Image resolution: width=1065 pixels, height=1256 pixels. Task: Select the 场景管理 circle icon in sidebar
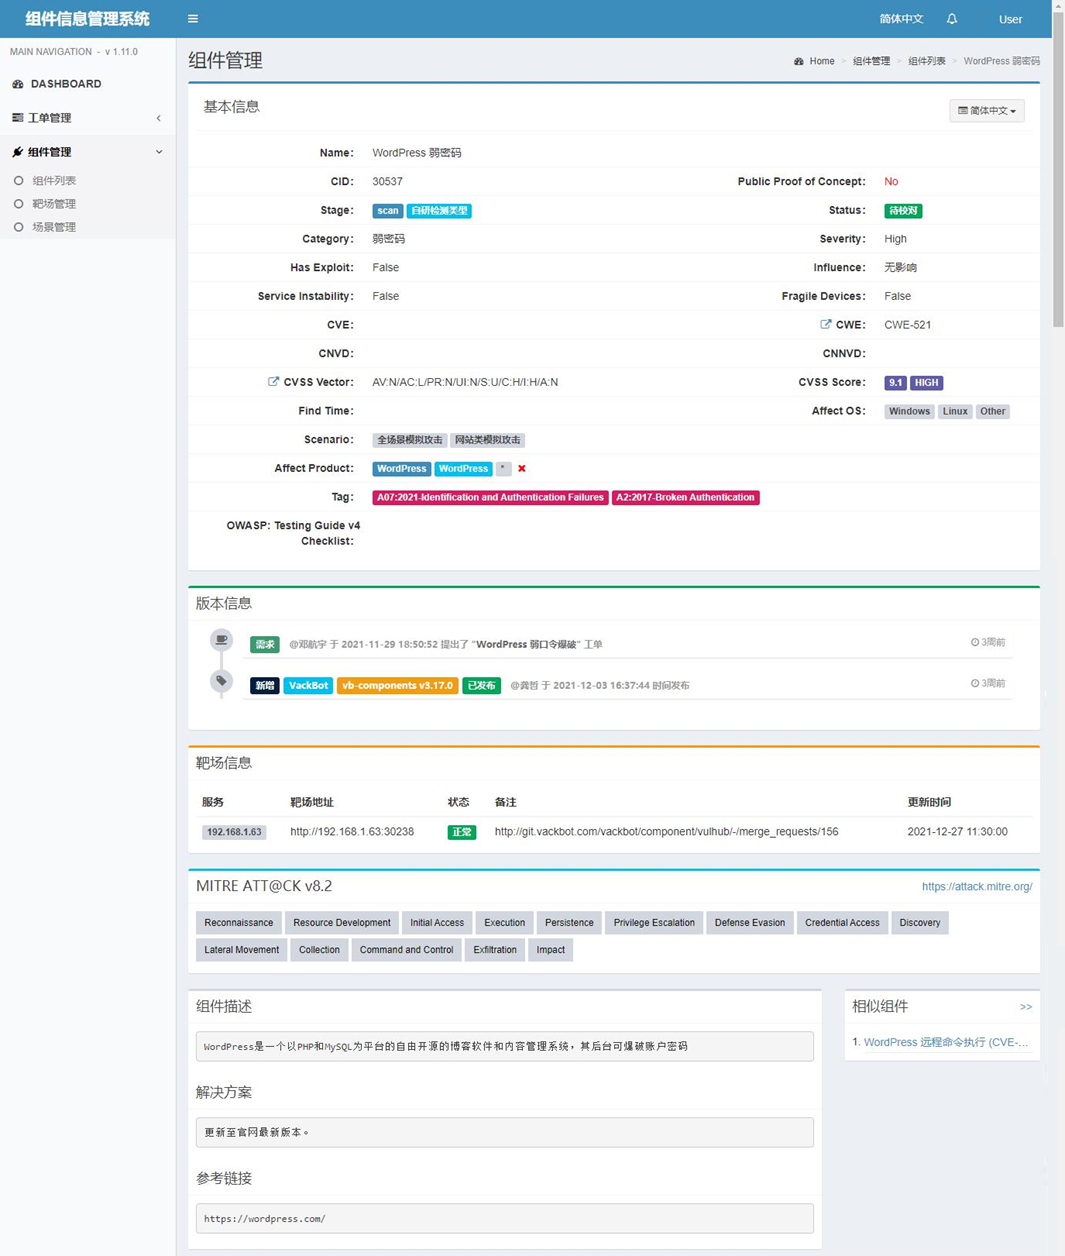point(18,227)
